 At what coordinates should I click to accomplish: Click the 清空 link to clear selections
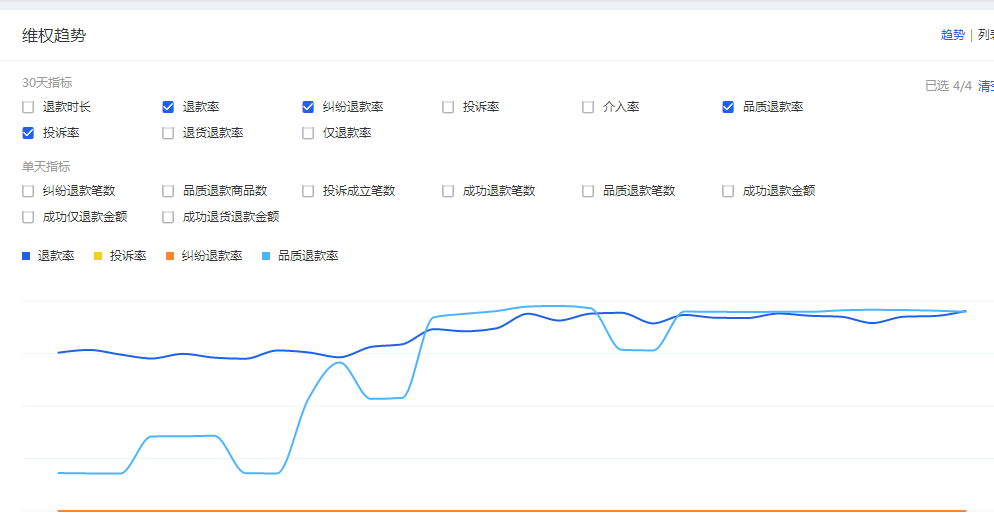[x=985, y=86]
